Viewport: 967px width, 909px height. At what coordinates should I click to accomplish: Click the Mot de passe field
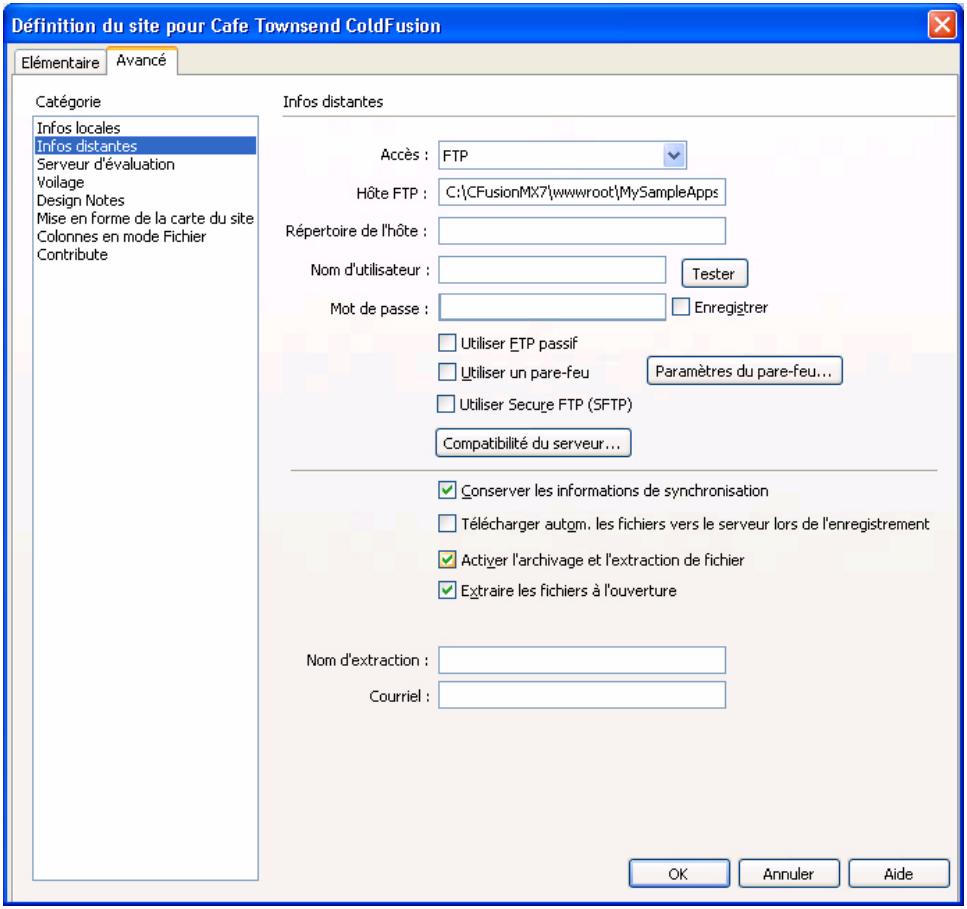click(552, 307)
